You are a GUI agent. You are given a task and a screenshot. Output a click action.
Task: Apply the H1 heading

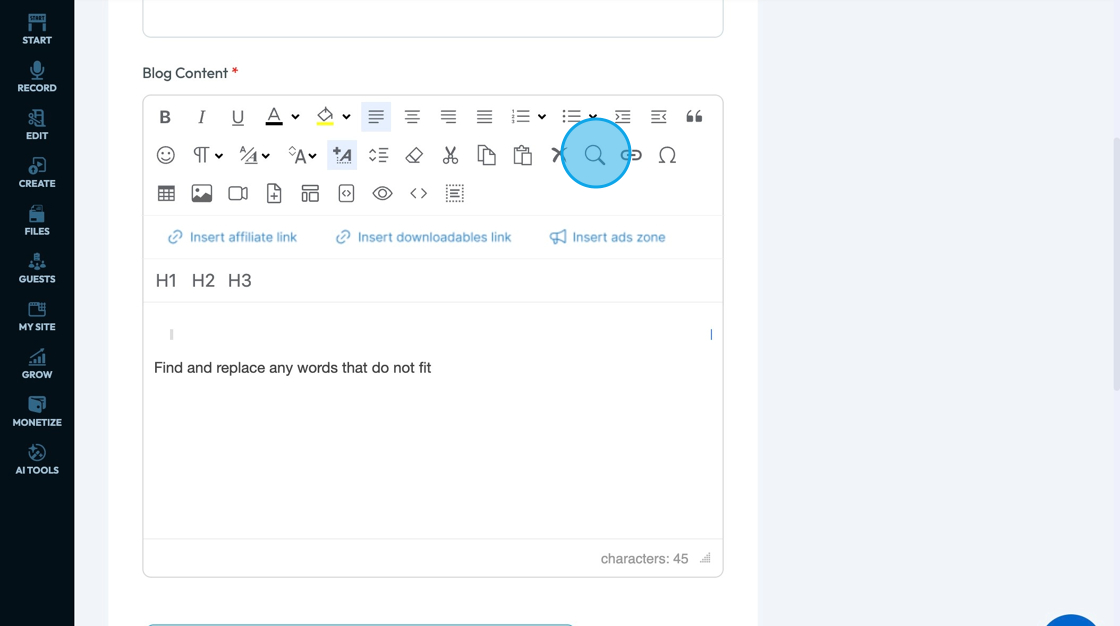tap(166, 281)
